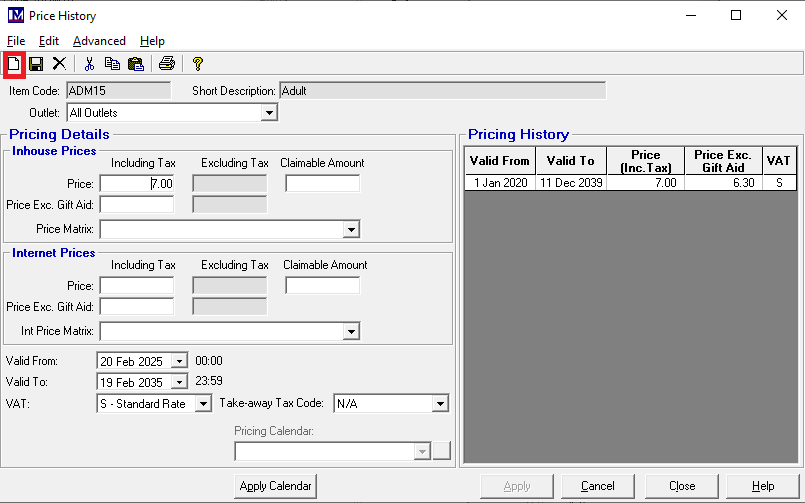Click Internet Price Exc. Gift Aid field
This screenshot has width=805, height=503.
click(137, 307)
